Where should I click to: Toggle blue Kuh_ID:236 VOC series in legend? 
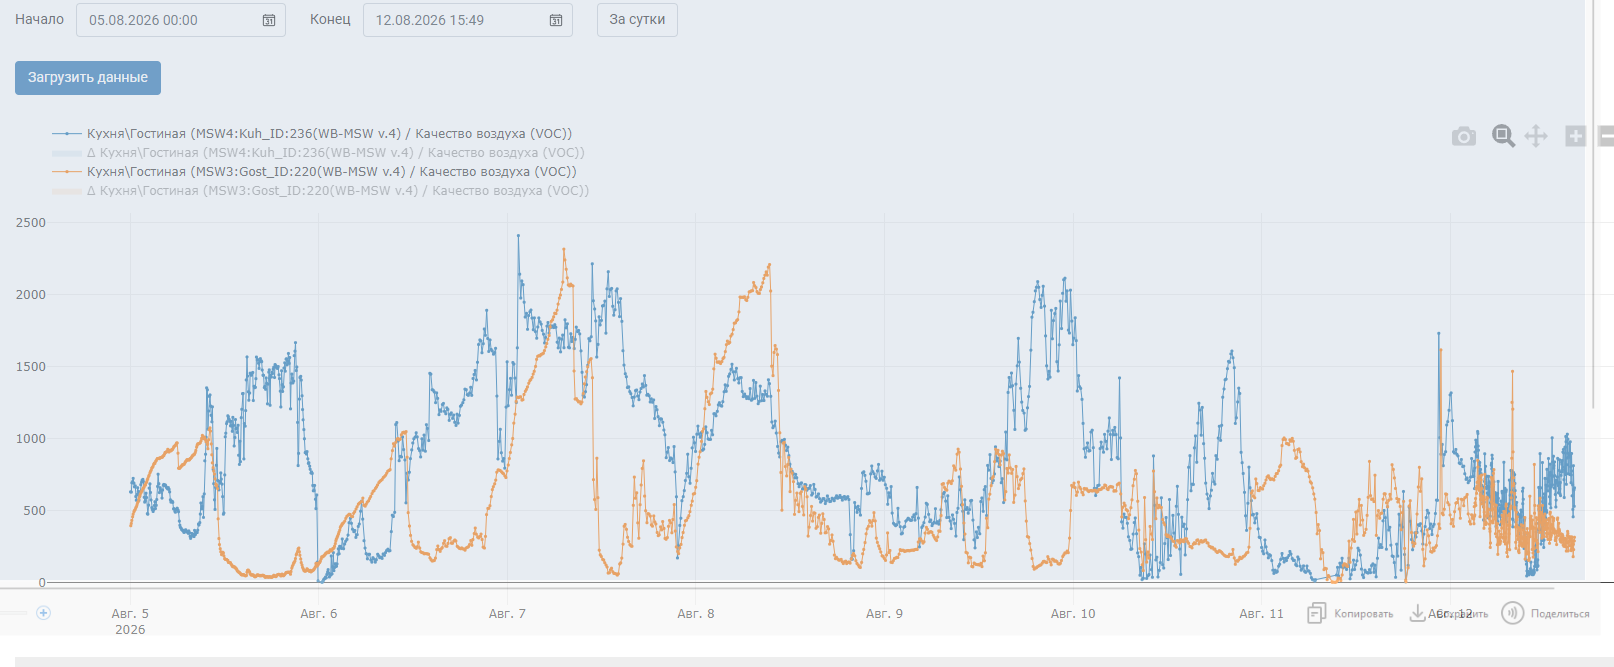tap(312, 133)
